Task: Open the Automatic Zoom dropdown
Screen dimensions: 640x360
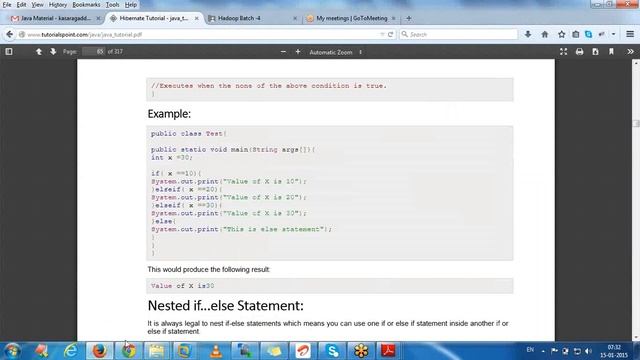Action: pyautogui.click(x=336, y=52)
